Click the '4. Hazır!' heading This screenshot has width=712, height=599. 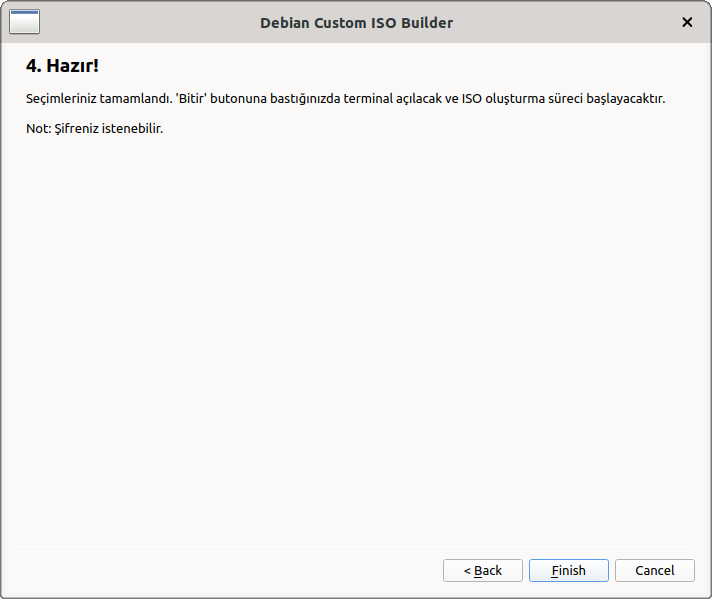pyautogui.click(x=62, y=66)
